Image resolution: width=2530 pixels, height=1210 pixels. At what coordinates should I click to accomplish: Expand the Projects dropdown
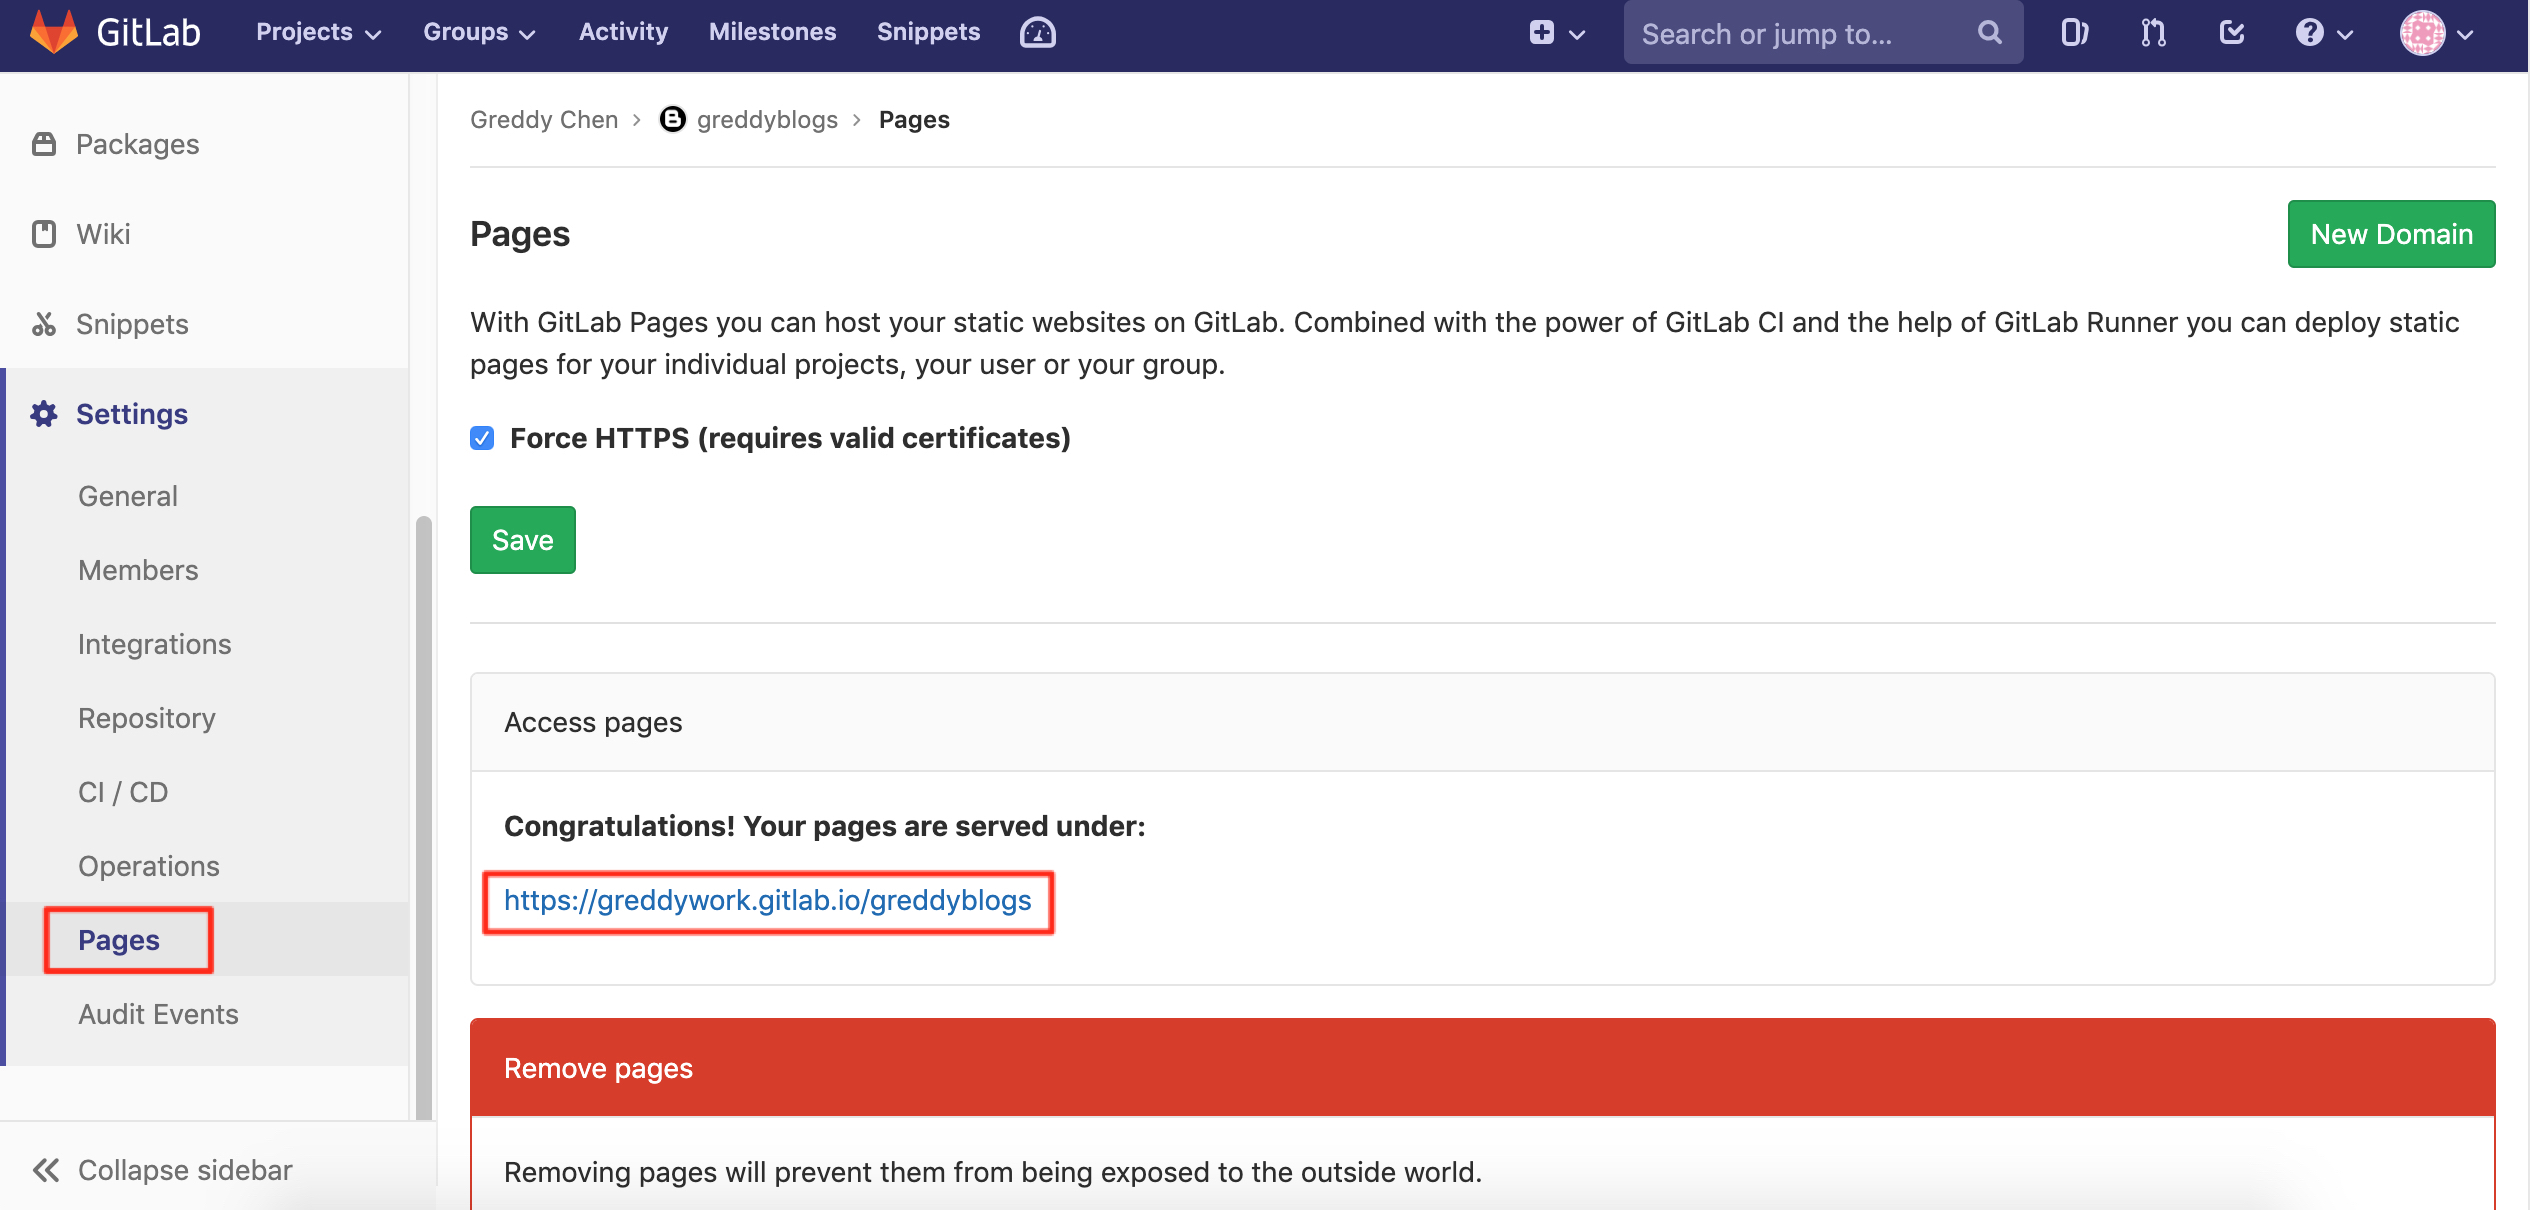(318, 32)
